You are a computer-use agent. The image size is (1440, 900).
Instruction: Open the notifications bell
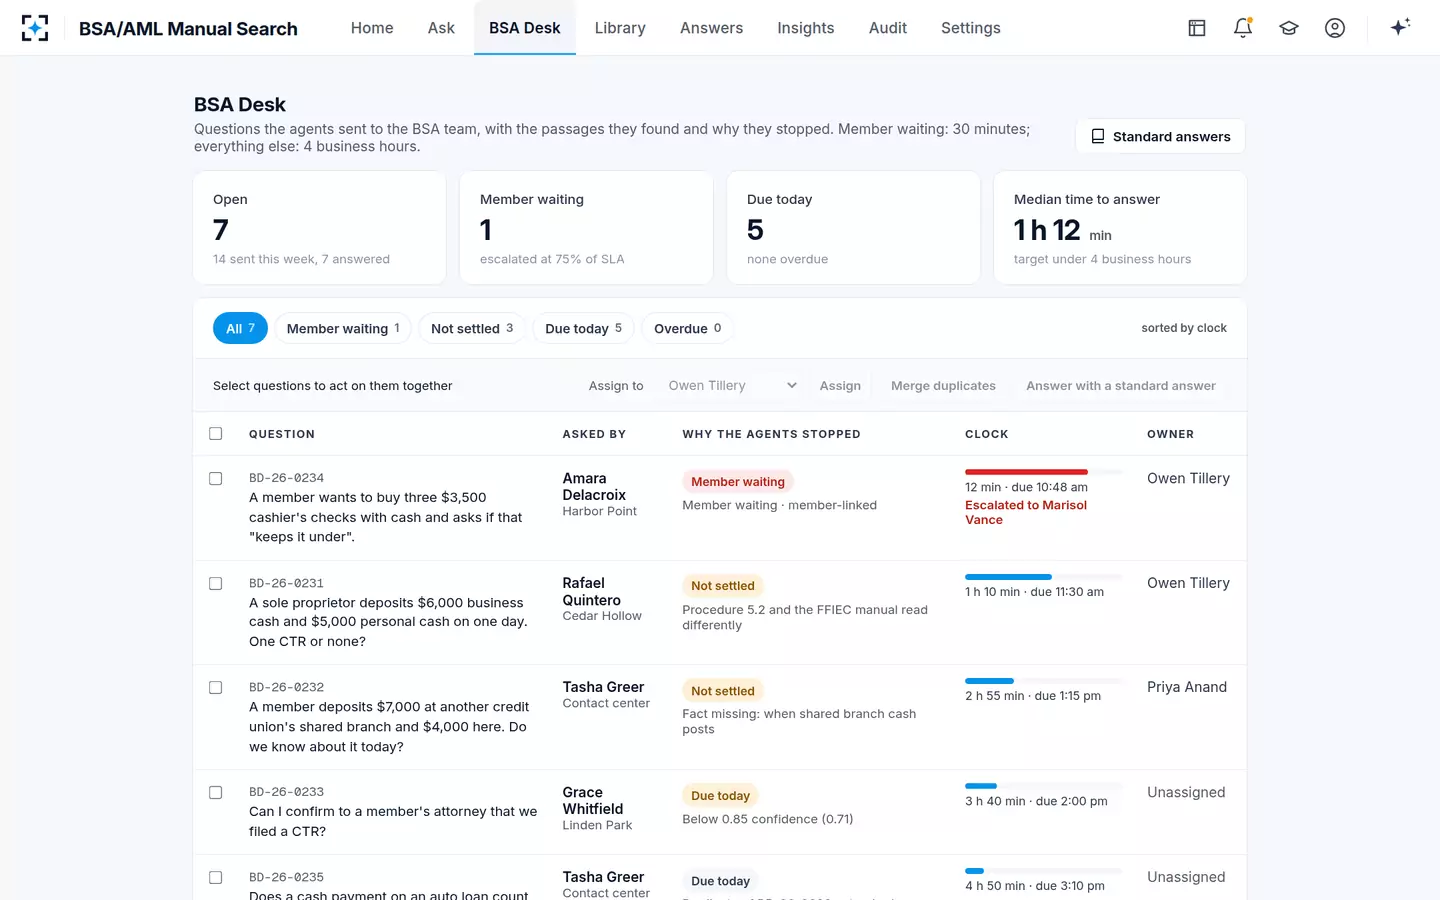[1243, 28]
